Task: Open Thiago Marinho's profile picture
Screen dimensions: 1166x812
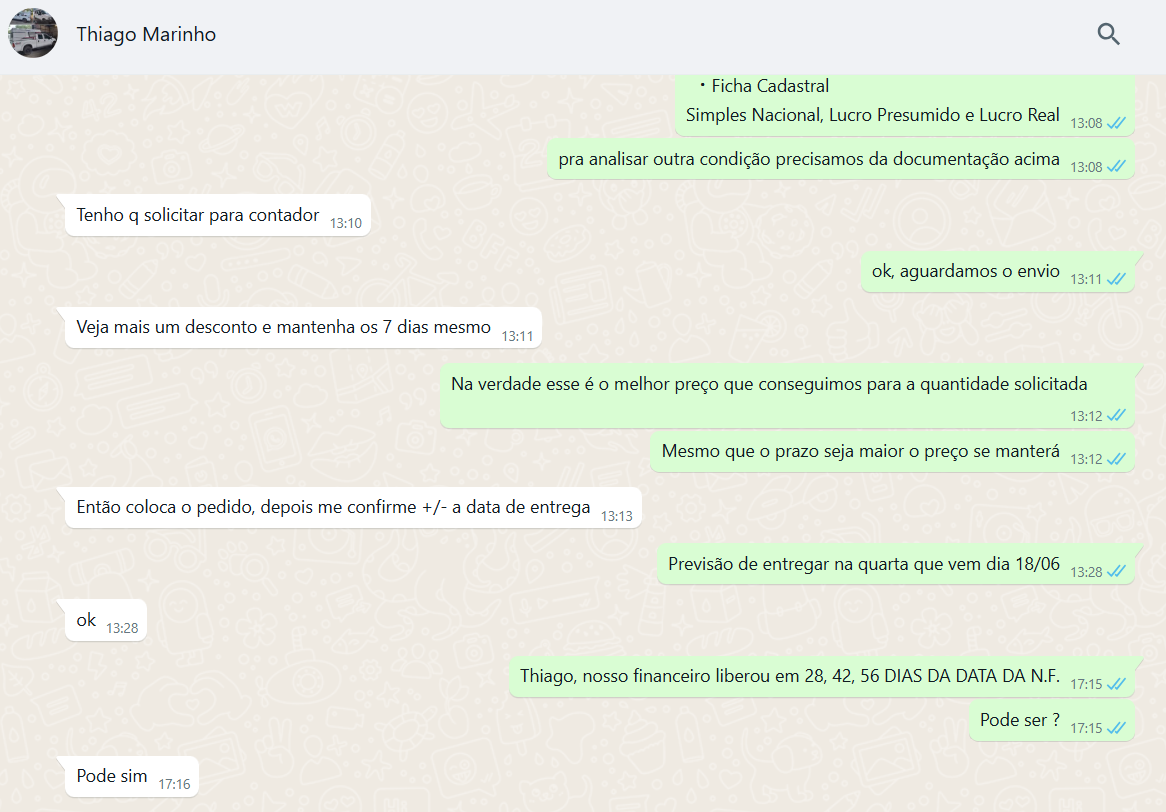Action: 33,33
